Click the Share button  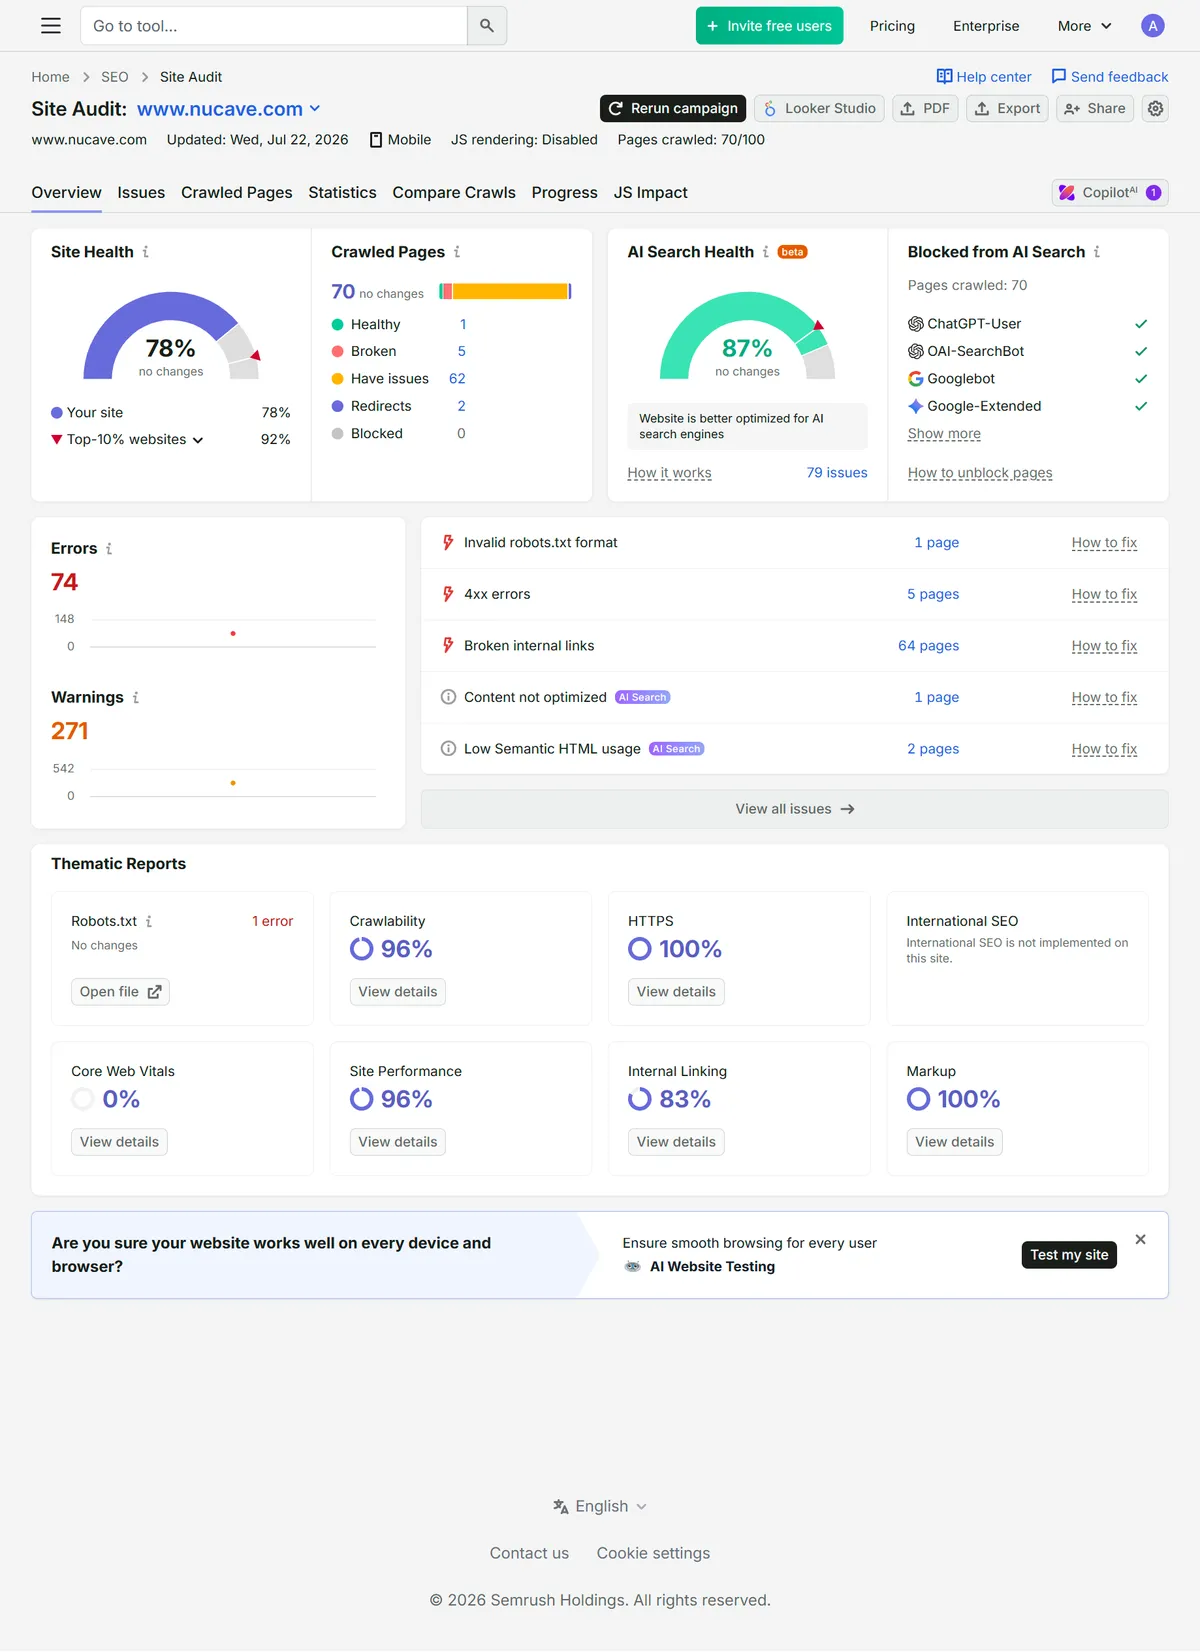coord(1095,108)
